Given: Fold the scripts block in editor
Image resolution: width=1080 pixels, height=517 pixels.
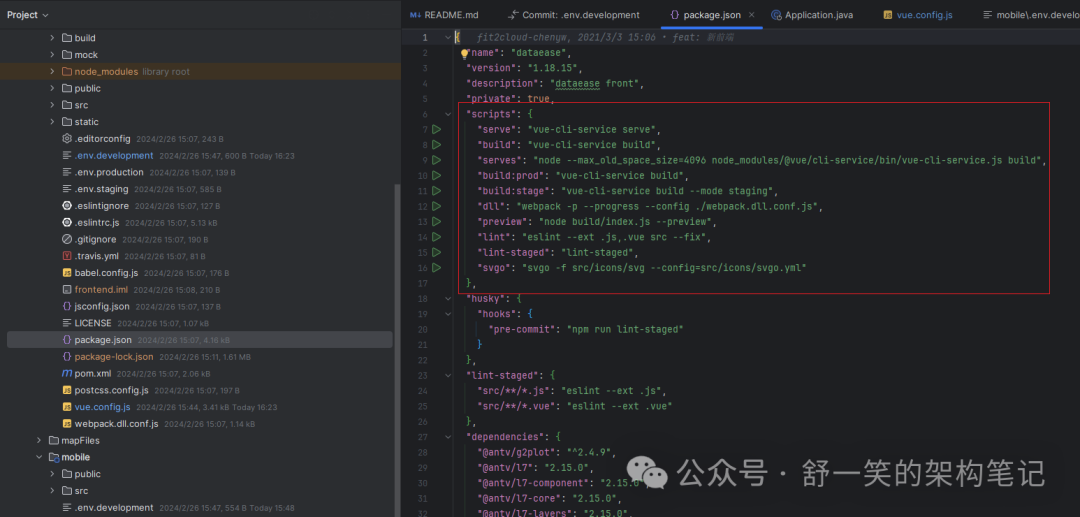Looking at the screenshot, I should coord(448,114).
